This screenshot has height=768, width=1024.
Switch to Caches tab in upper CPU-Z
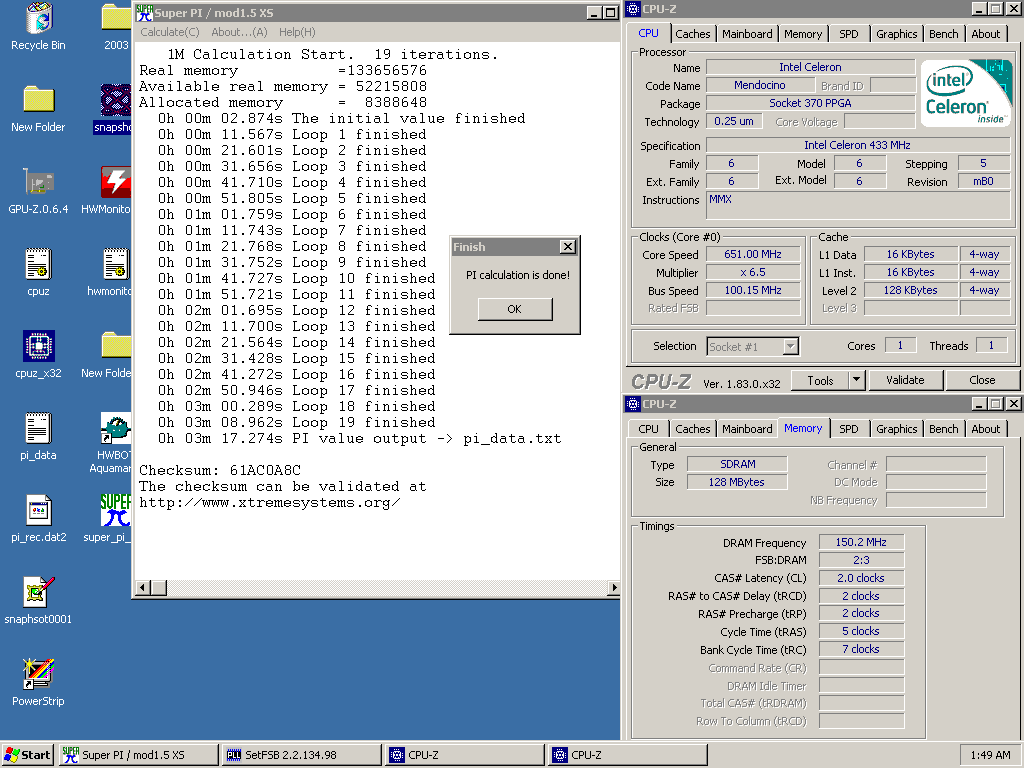pos(692,34)
